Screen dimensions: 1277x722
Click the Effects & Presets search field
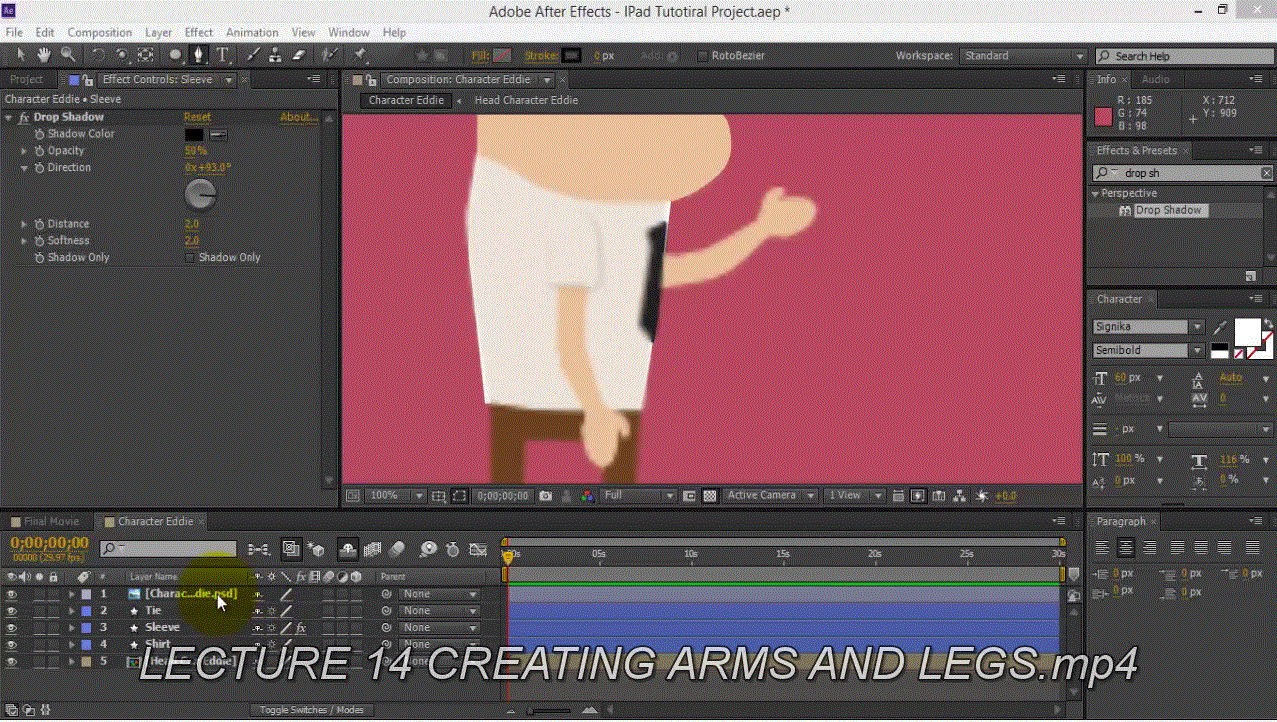pyautogui.click(x=1188, y=173)
